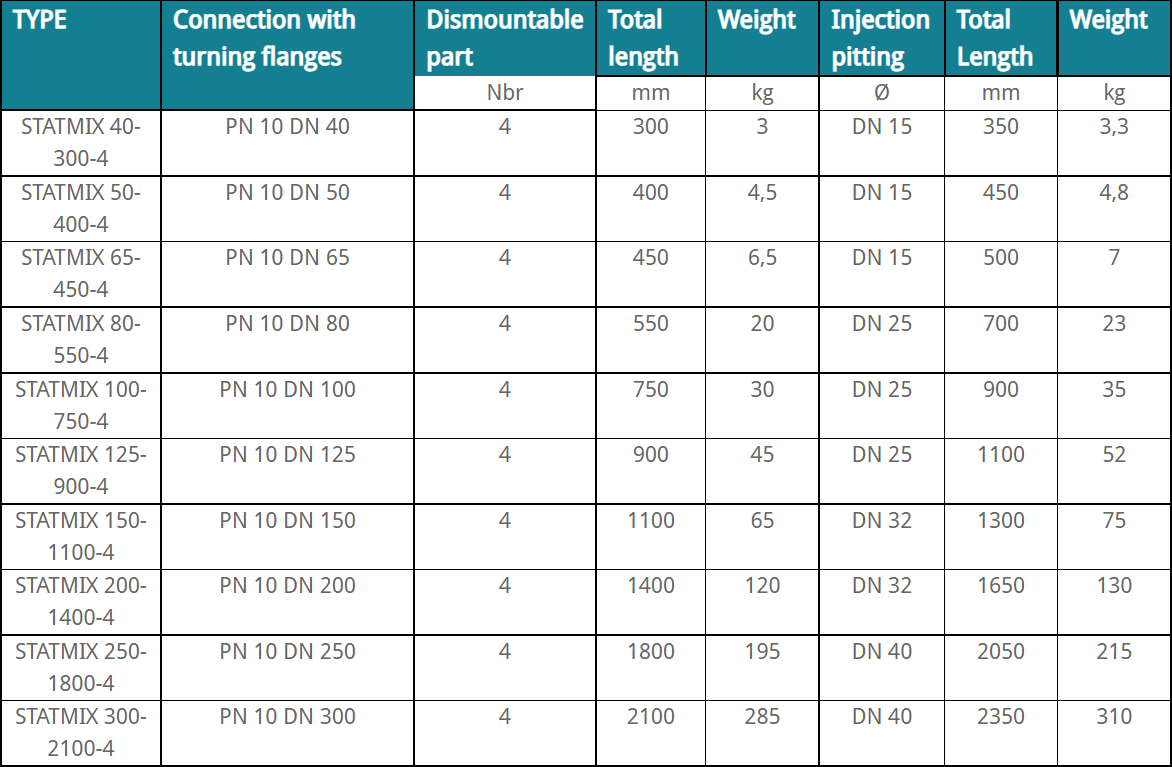Image resolution: width=1172 pixels, height=767 pixels.
Task: Click the STATMIX 125-900-4 row label
Action: coord(81,470)
